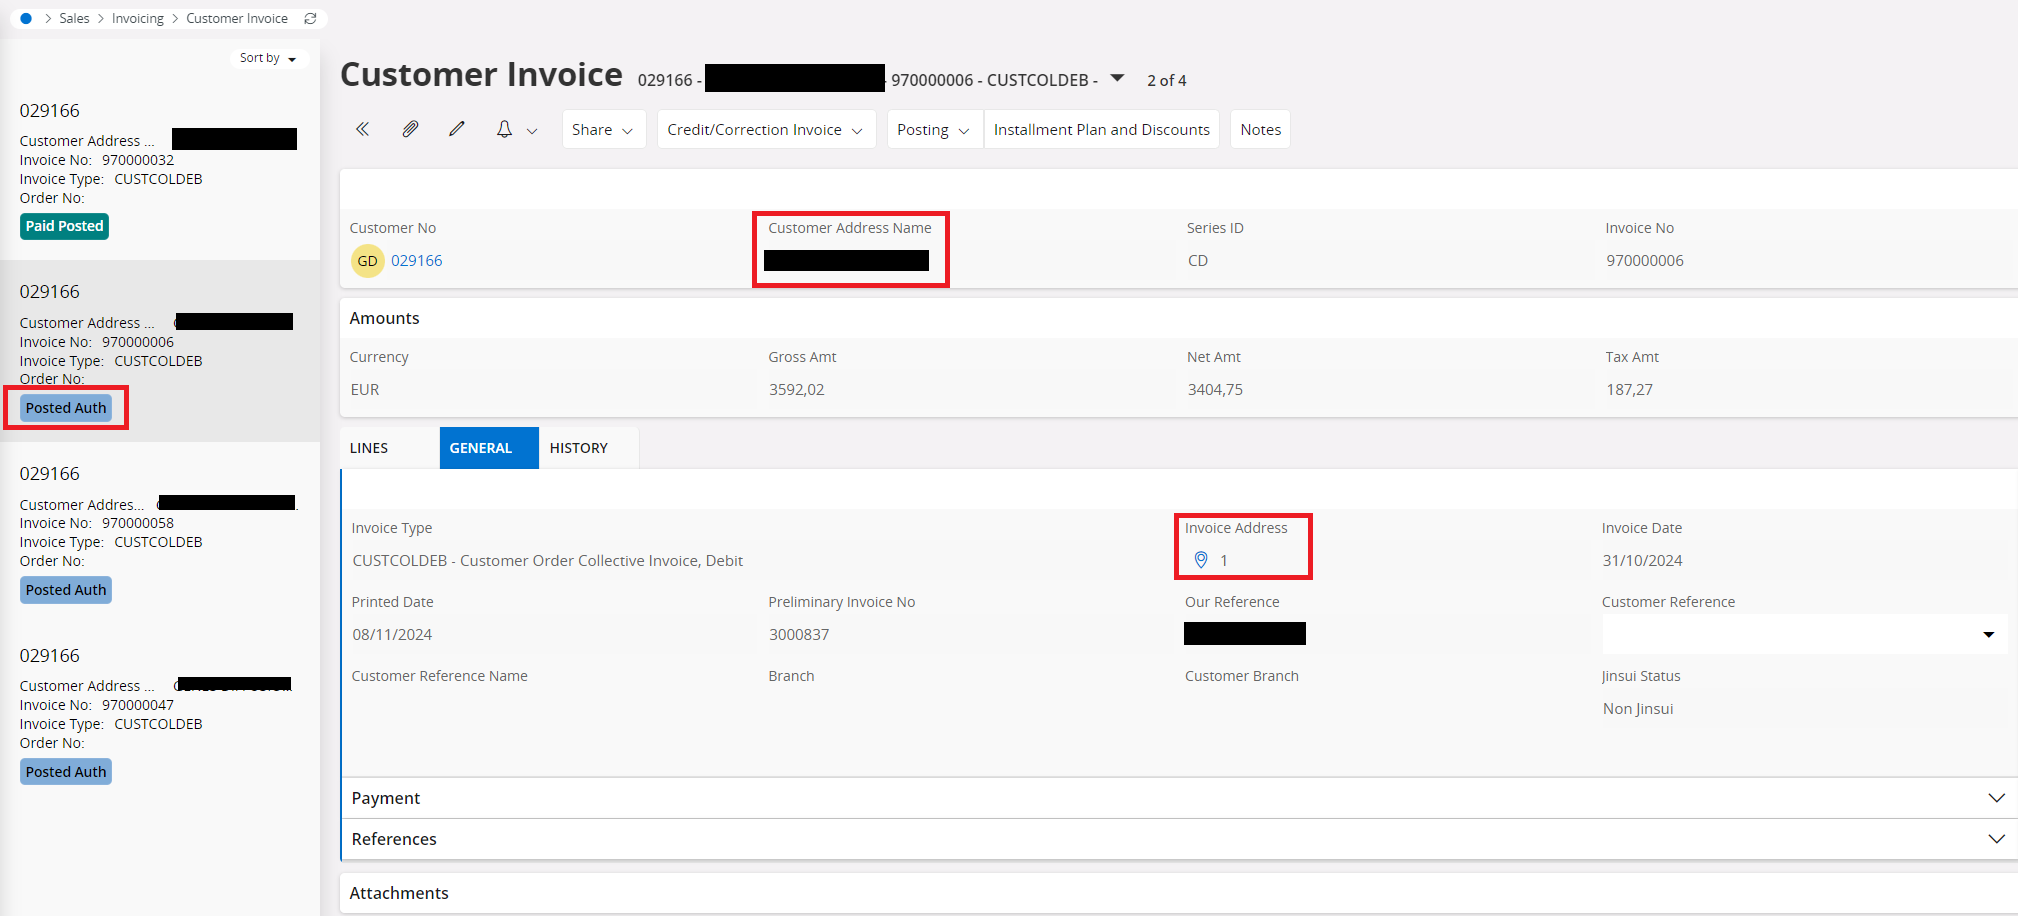The width and height of the screenshot is (2018, 916).
Task: Click the Tax Amt value 187,27
Action: pos(1630,390)
